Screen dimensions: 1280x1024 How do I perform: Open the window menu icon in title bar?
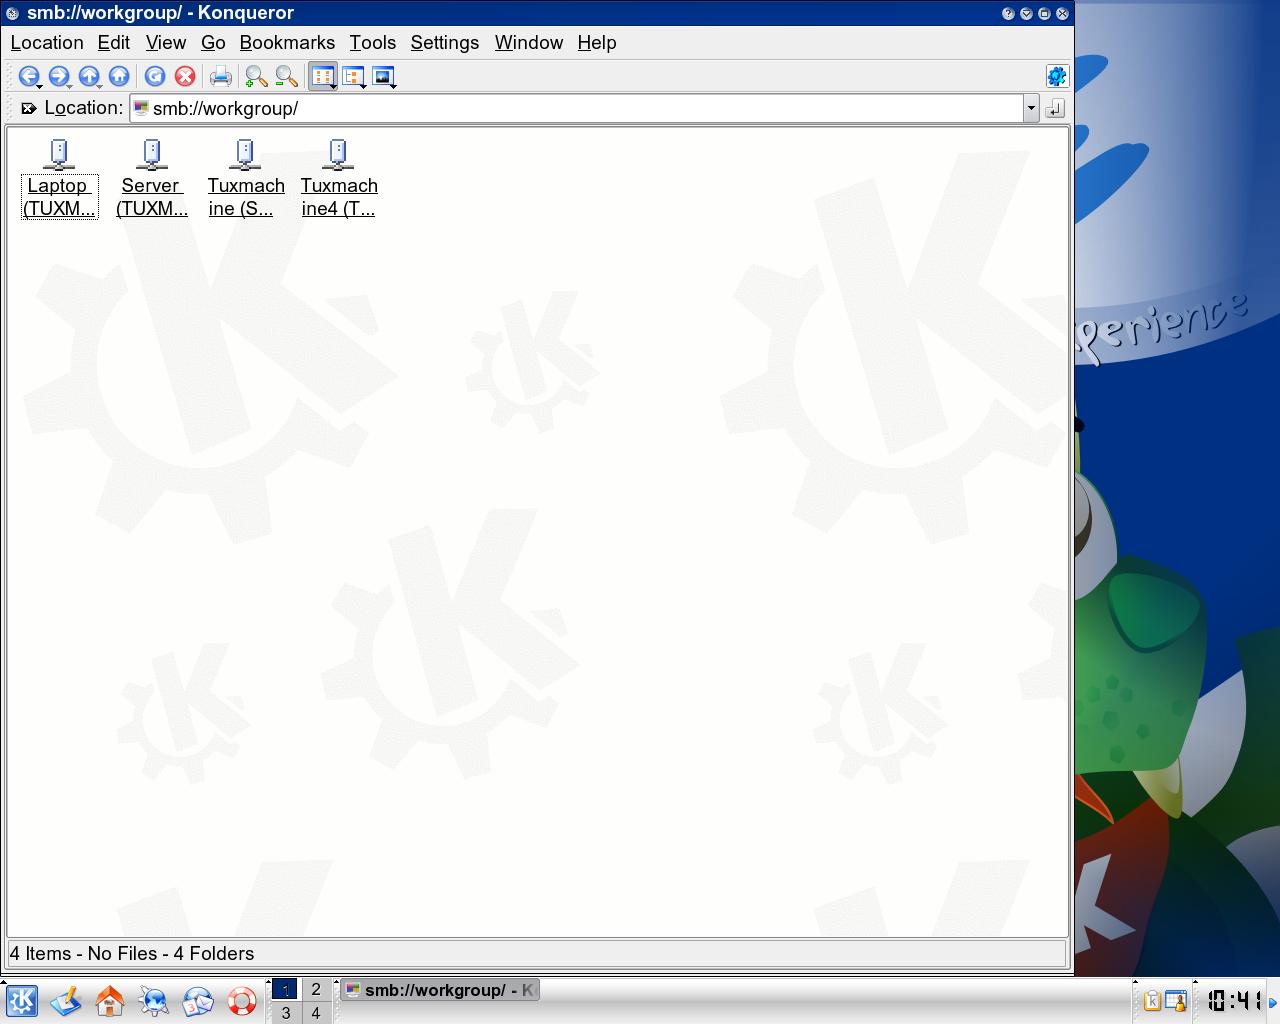click(12, 13)
